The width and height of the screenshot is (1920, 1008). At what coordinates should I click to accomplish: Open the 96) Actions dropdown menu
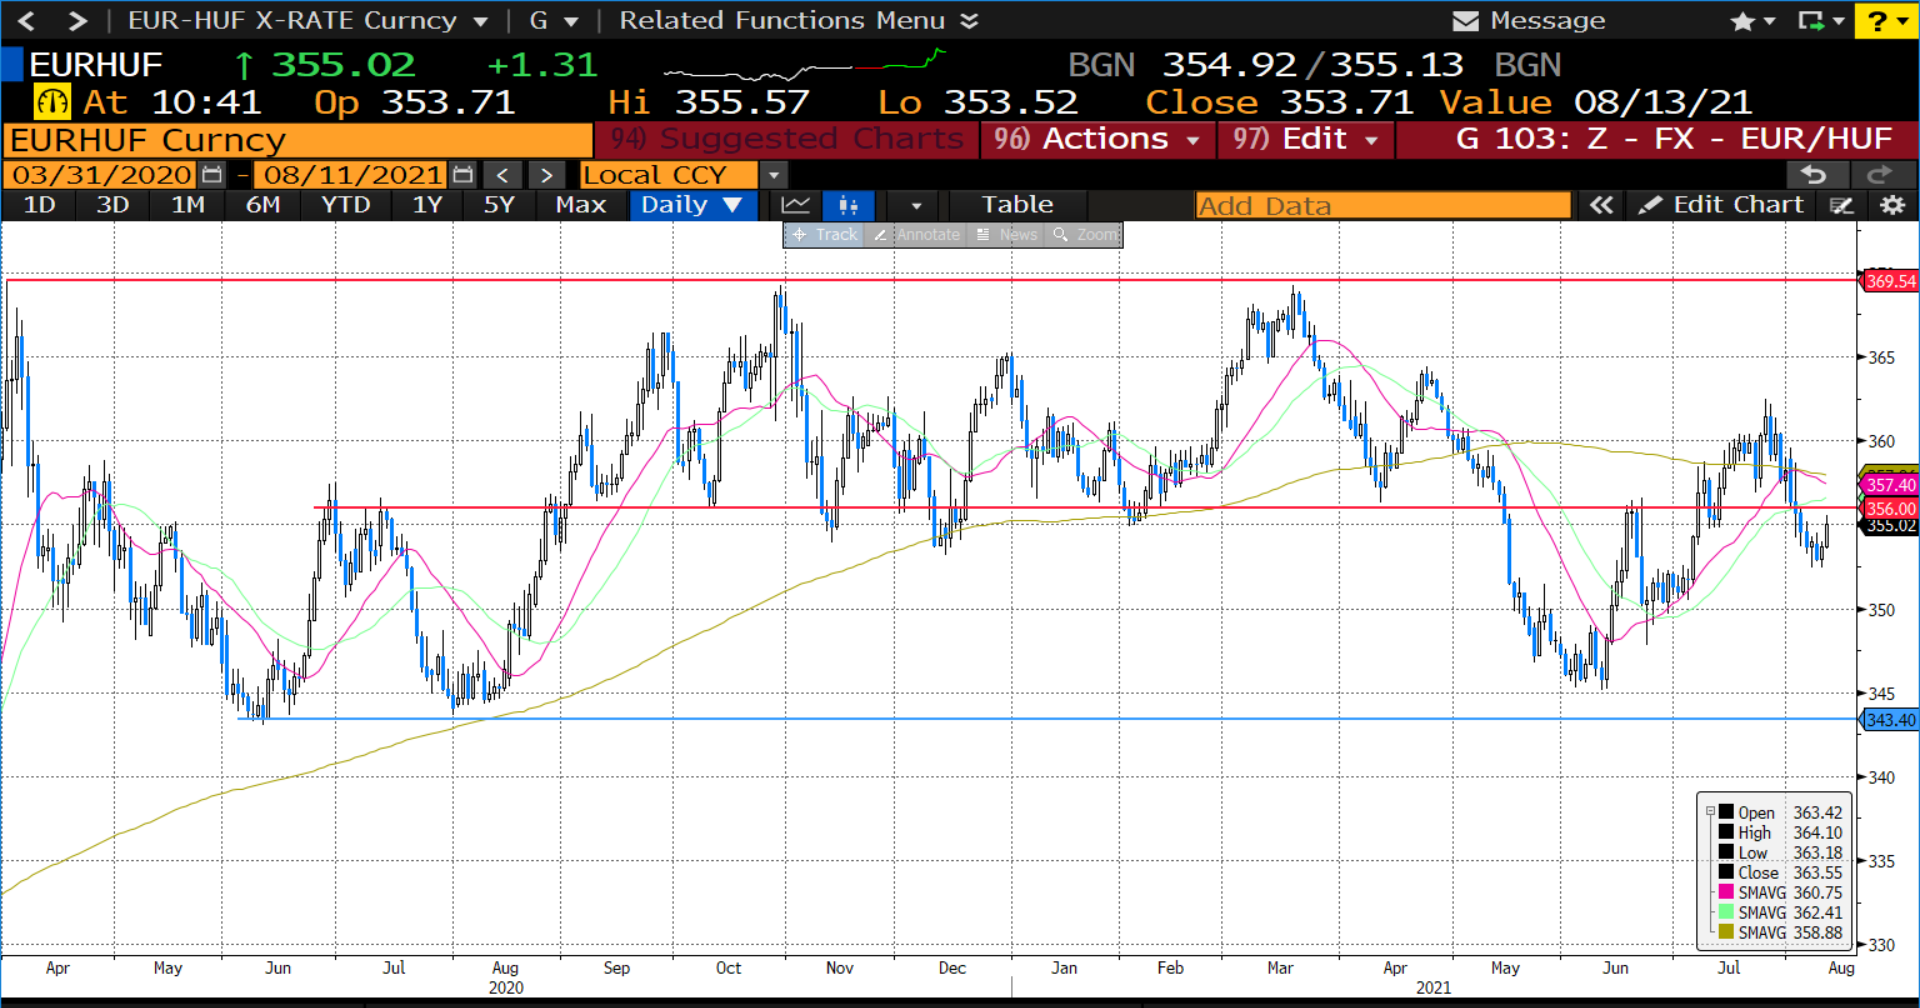[x=1098, y=139]
